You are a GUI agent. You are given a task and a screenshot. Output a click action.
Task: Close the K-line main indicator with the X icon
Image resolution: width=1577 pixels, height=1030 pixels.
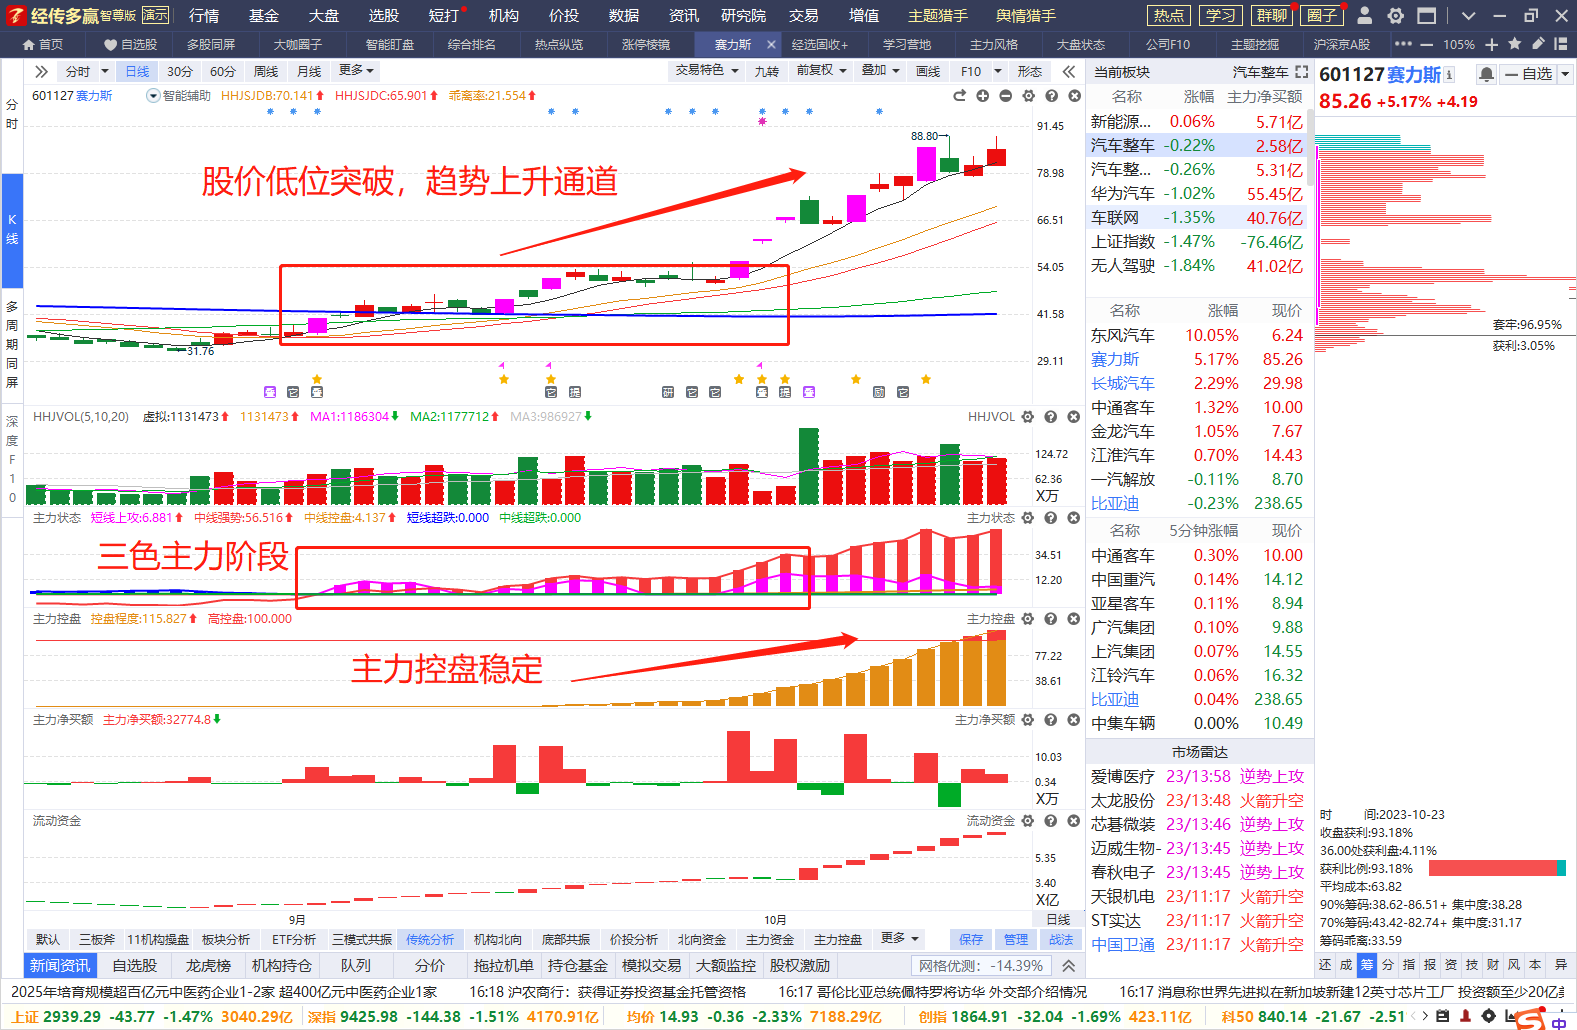pos(1075,96)
